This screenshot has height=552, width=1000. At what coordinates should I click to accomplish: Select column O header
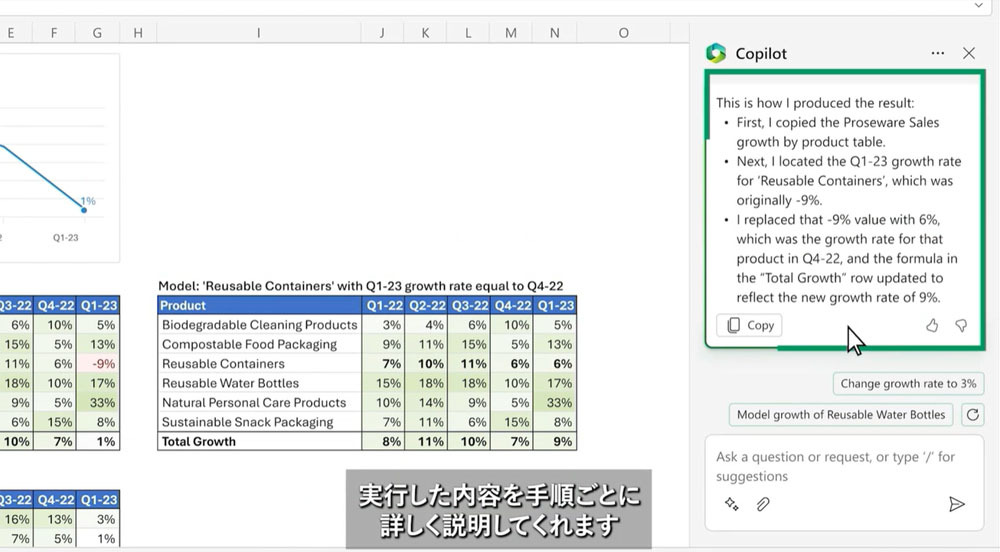[623, 33]
